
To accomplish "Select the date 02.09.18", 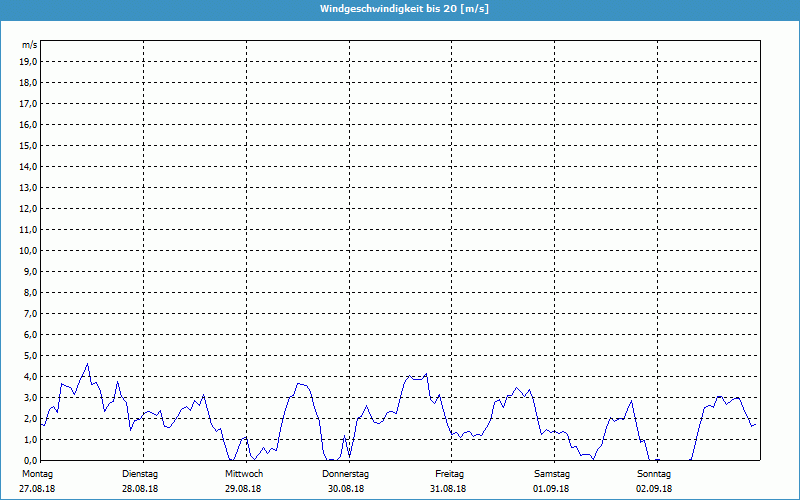I will click(655, 488).
